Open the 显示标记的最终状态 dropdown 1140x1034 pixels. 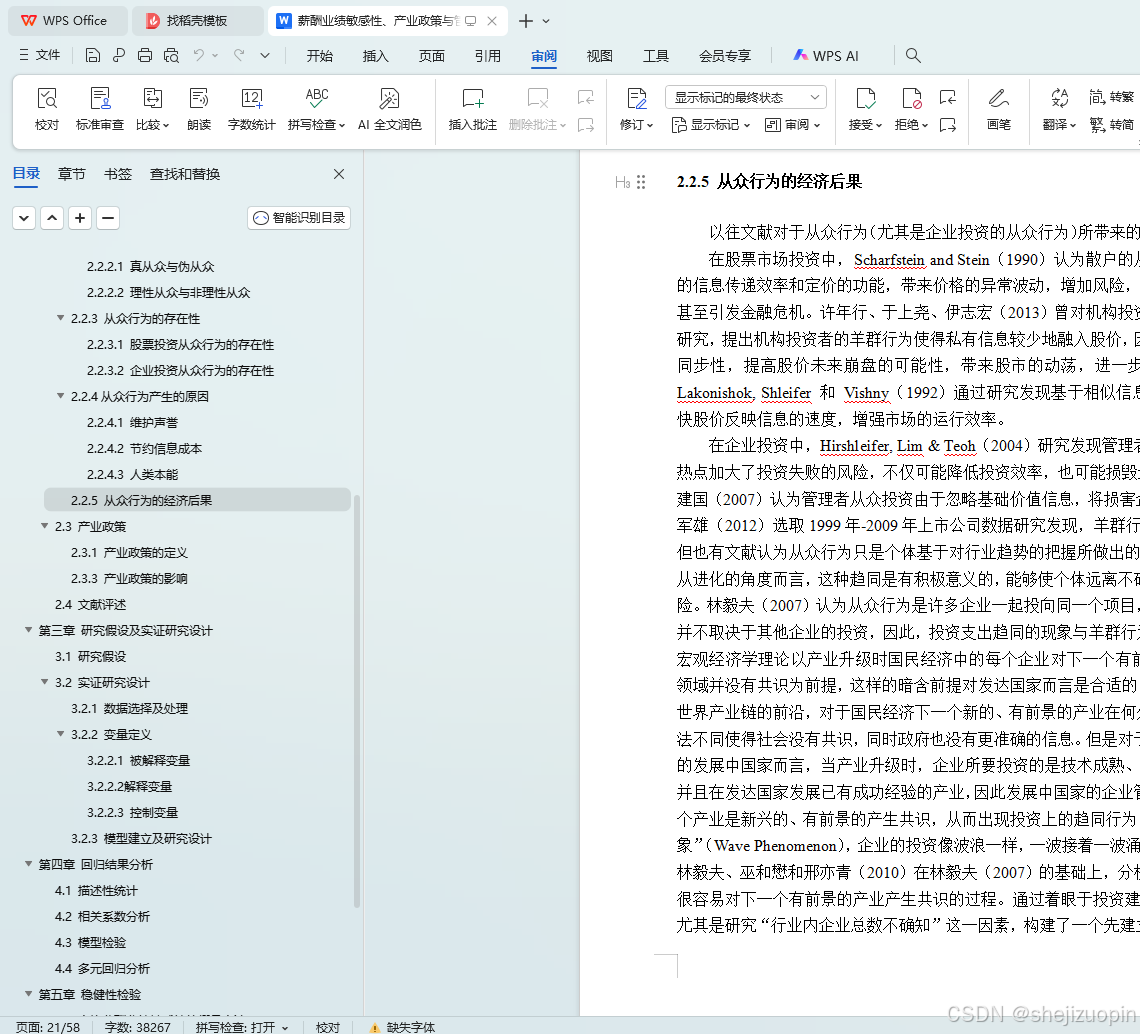coord(746,97)
